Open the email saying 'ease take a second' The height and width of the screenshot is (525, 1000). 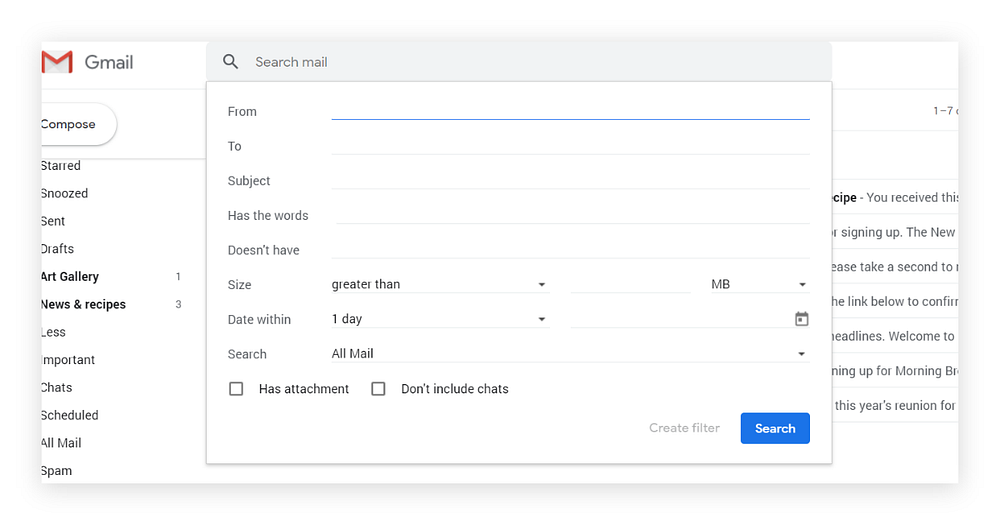point(895,267)
